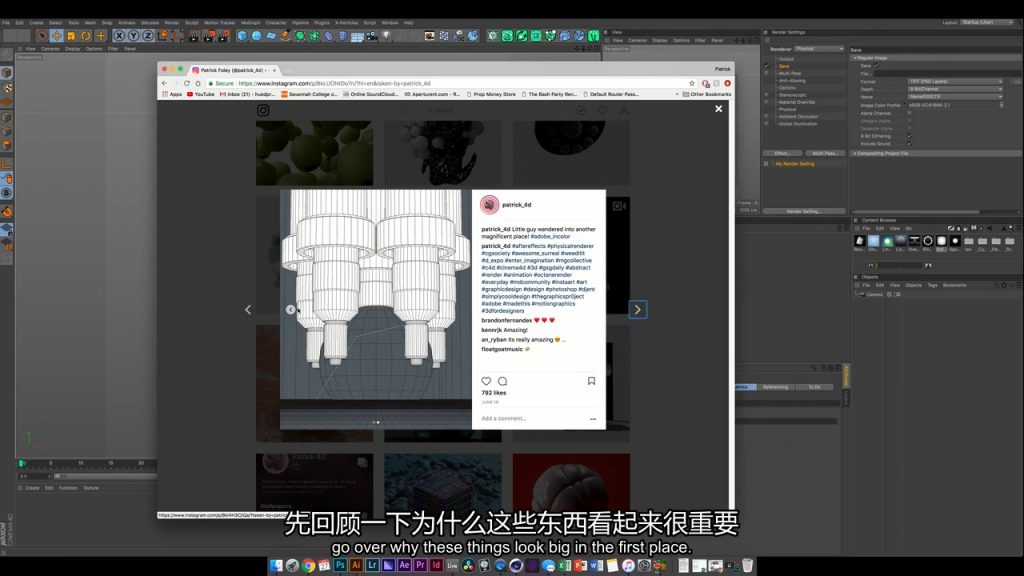Select the Move tool in toolbar
Image resolution: width=1024 pixels, height=576 pixels.
point(57,36)
